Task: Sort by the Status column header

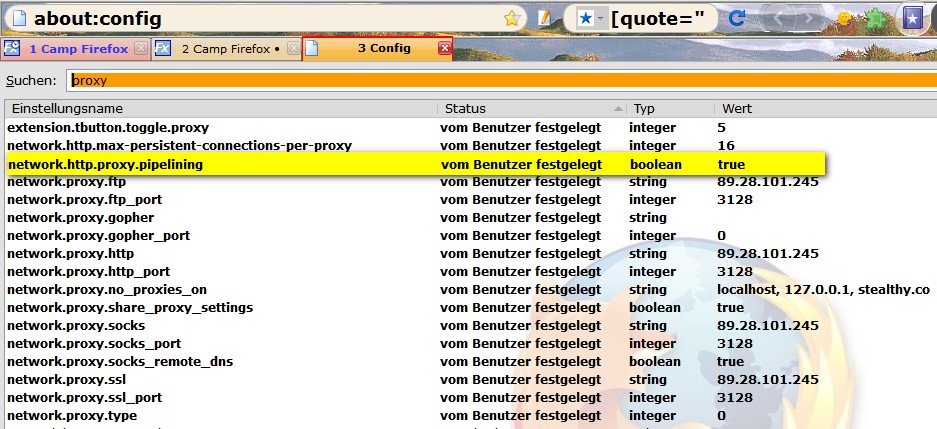Action: pyautogui.click(x=532, y=109)
